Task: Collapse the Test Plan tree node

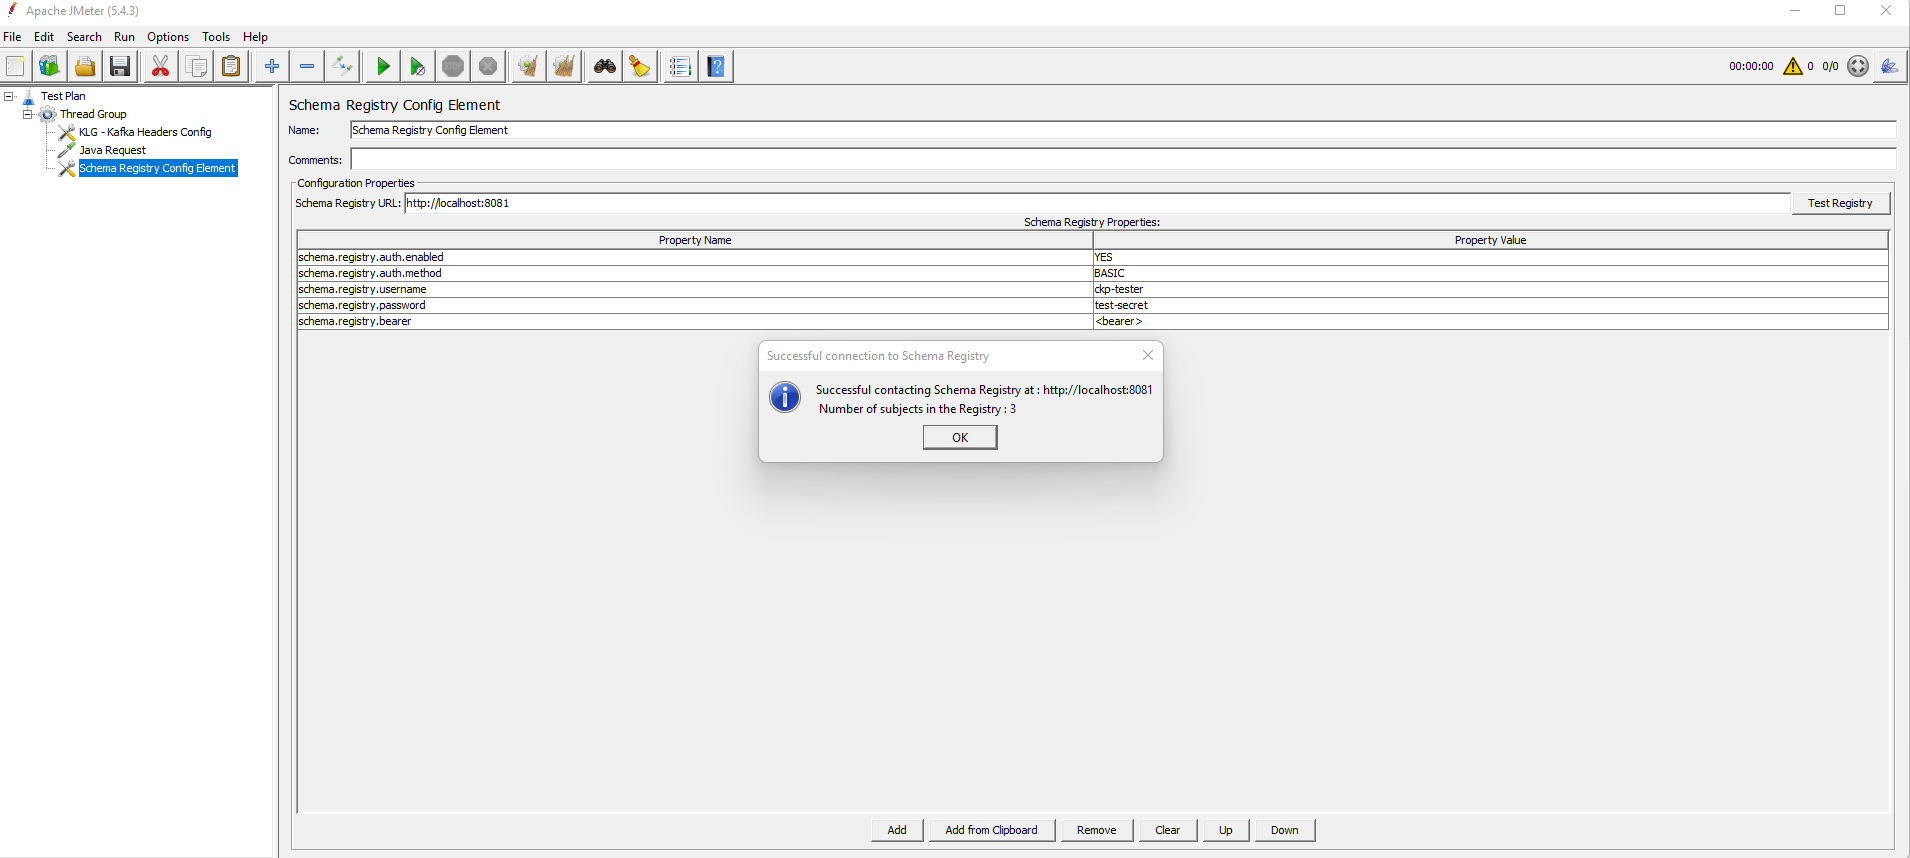Action: pos(9,96)
